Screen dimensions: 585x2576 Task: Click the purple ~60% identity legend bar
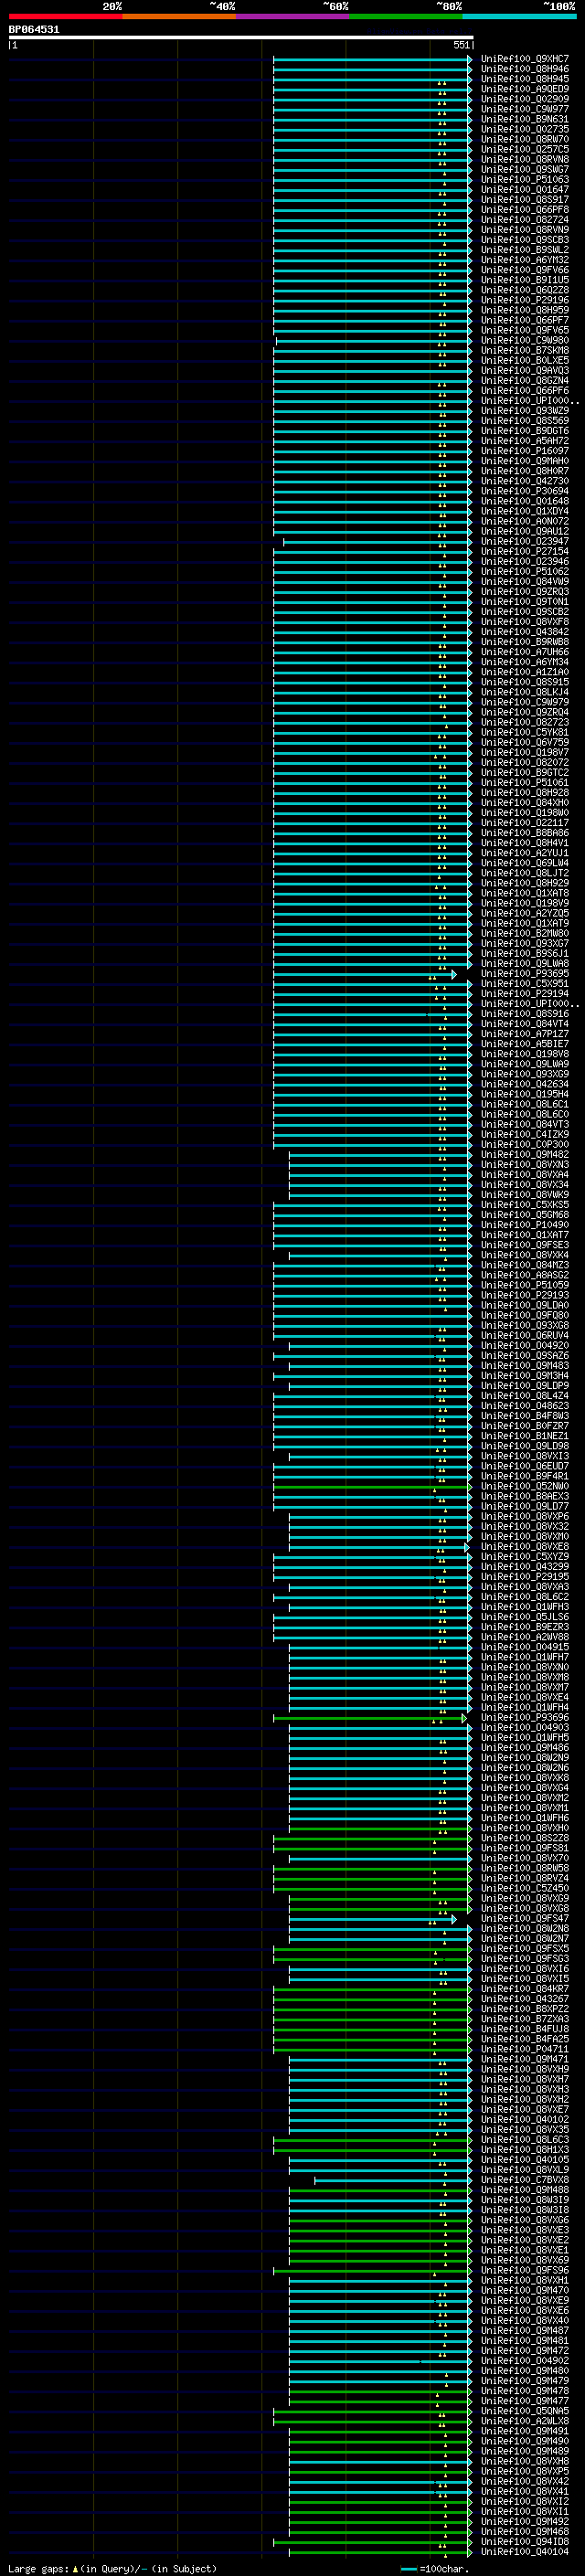[x=293, y=16]
